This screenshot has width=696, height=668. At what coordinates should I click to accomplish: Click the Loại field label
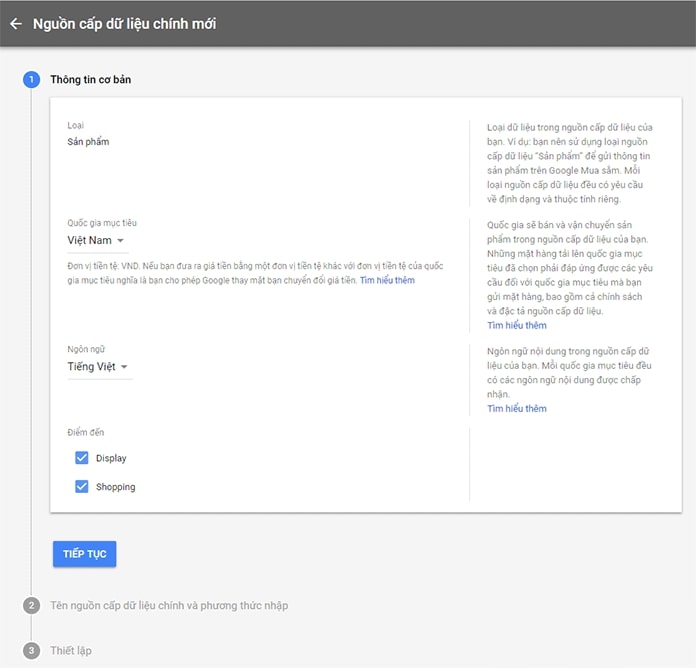coord(75,125)
